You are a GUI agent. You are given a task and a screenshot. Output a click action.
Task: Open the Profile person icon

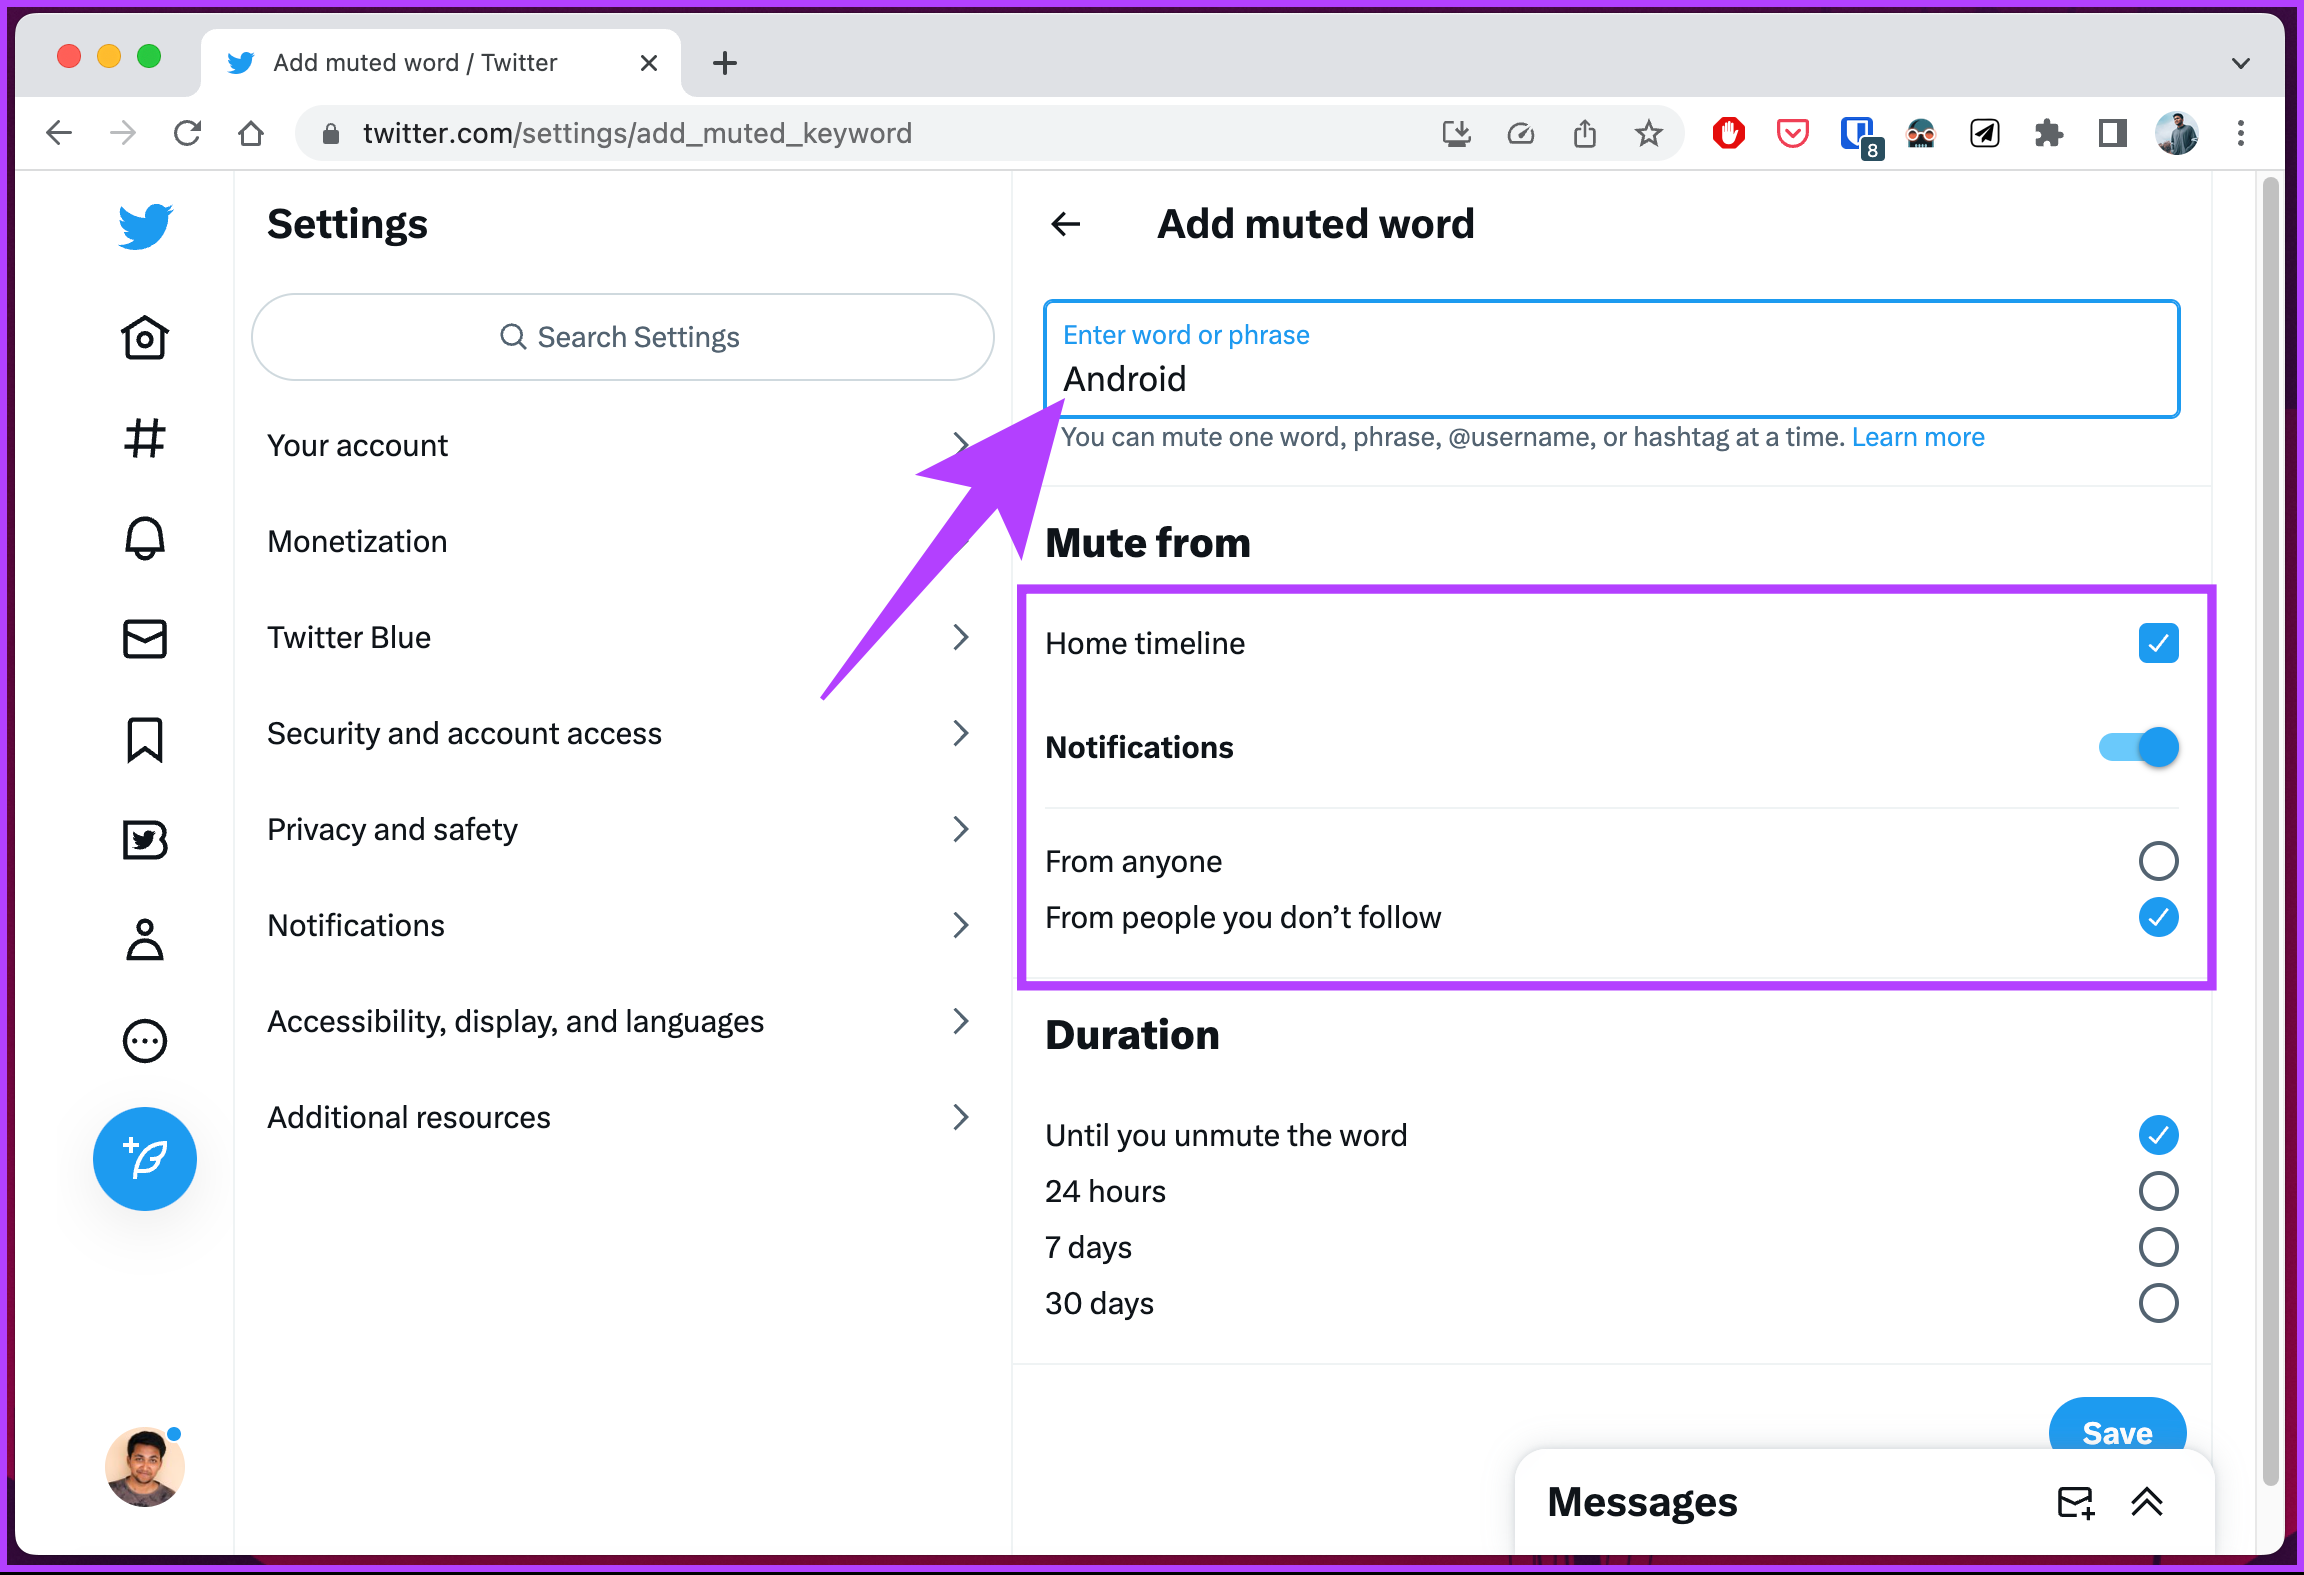coord(145,940)
